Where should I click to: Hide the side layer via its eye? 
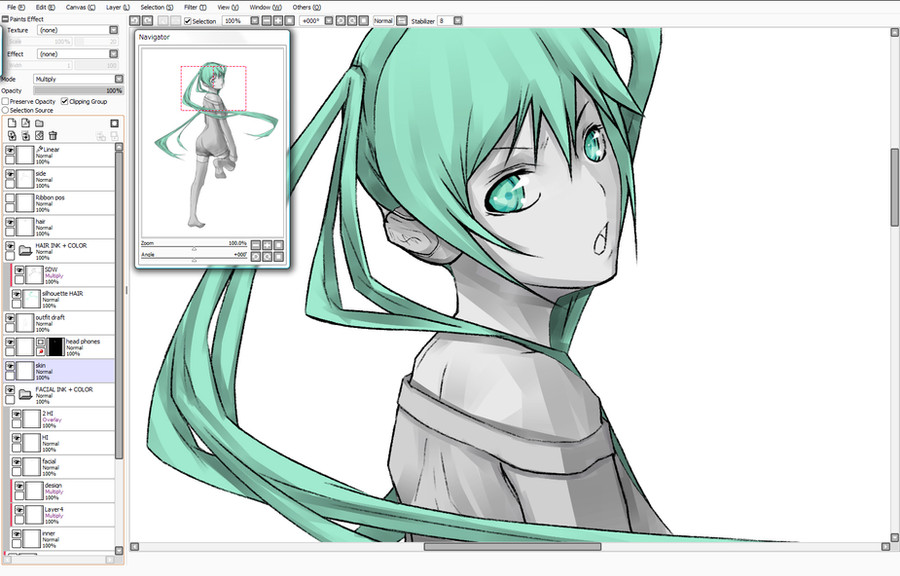pos(10,174)
